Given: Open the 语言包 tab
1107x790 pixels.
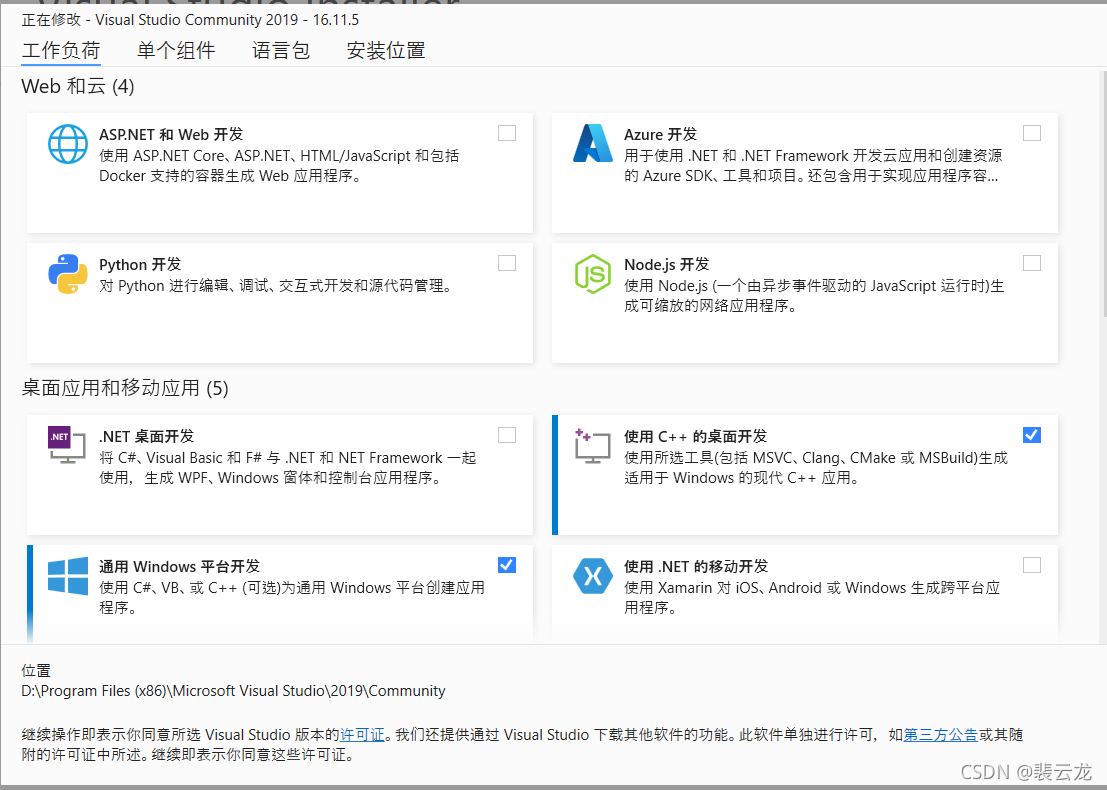Looking at the screenshot, I should point(281,51).
